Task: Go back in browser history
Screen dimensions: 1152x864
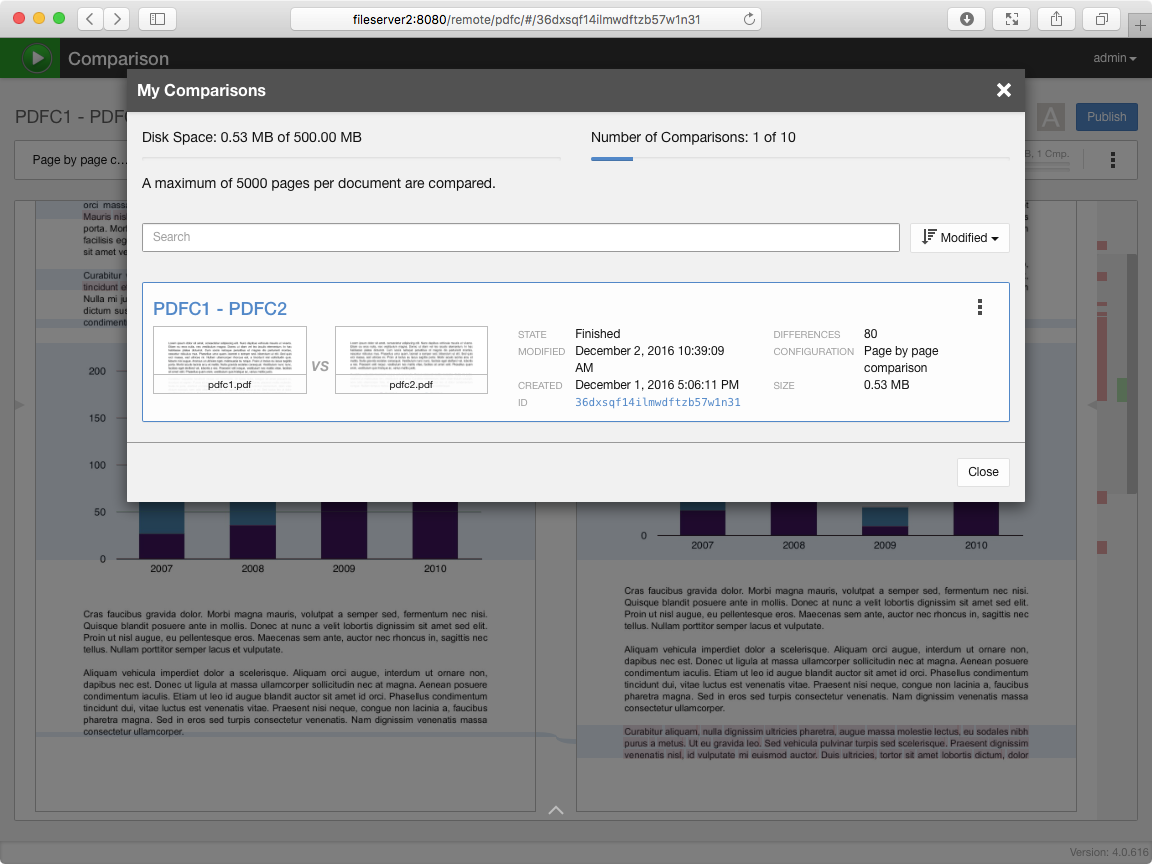Action: [90, 19]
